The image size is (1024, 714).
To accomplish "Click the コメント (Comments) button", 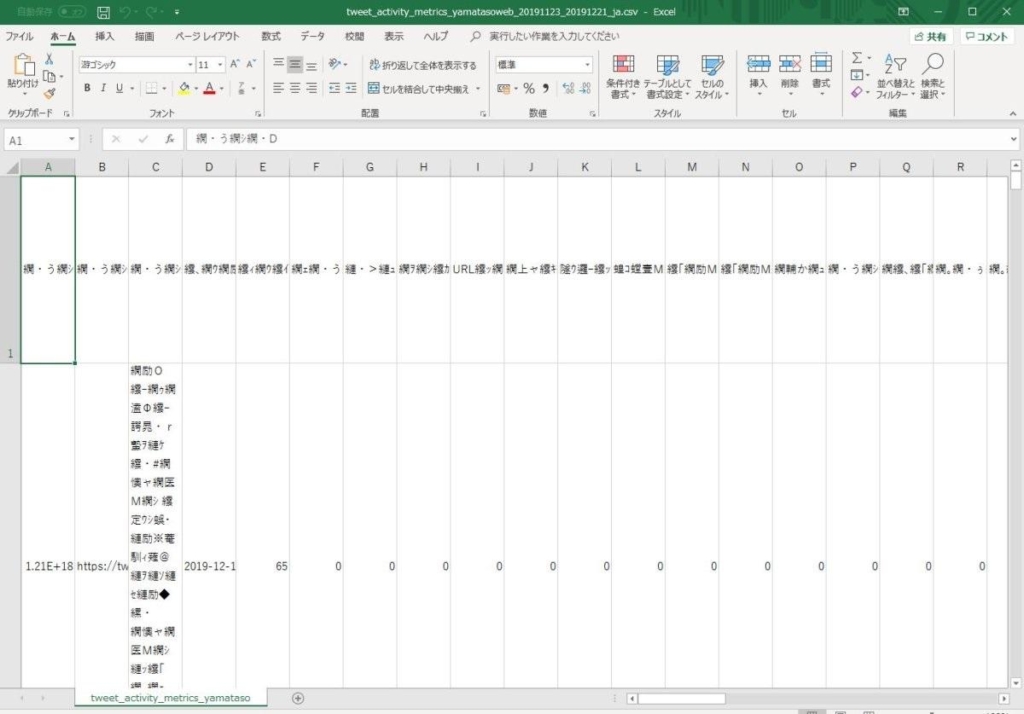I will point(985,34).
